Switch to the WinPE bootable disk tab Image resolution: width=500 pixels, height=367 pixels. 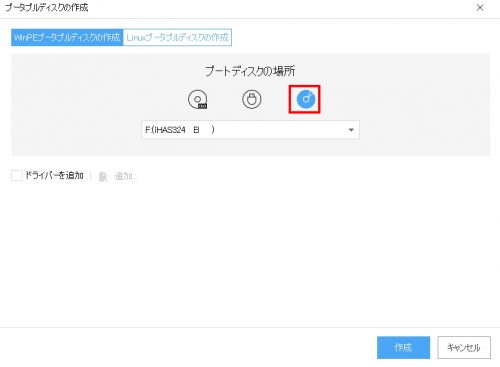click(67, 37)
